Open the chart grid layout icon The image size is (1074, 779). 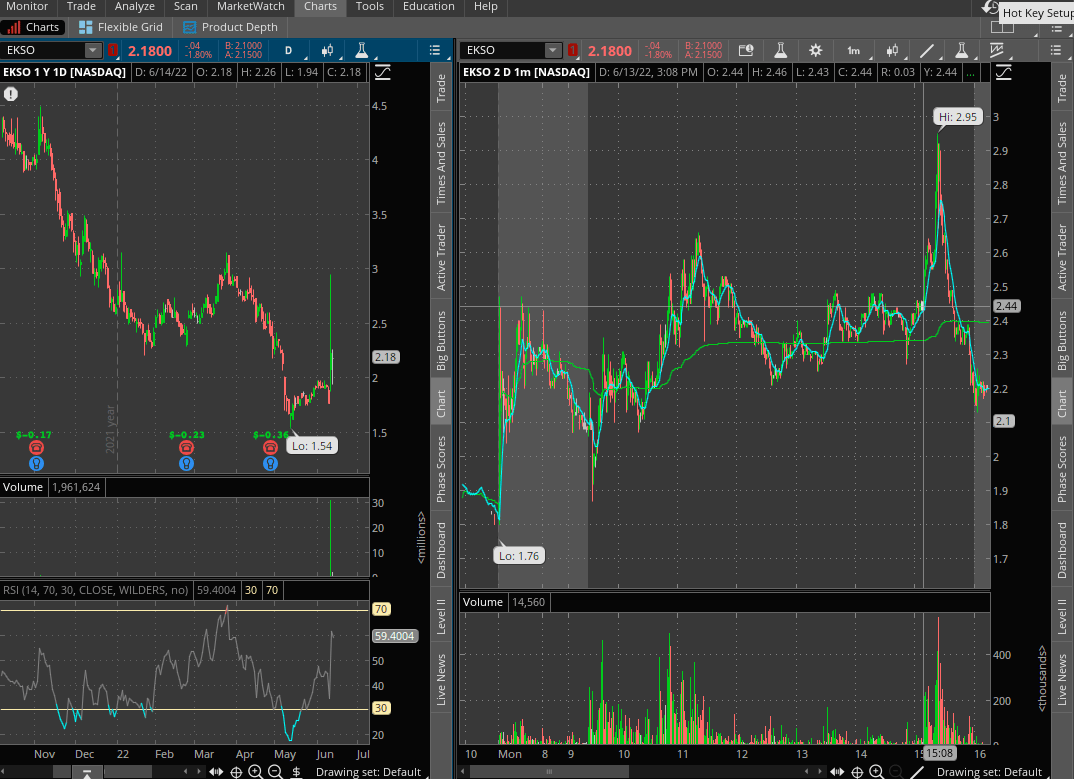point(1002,27)
